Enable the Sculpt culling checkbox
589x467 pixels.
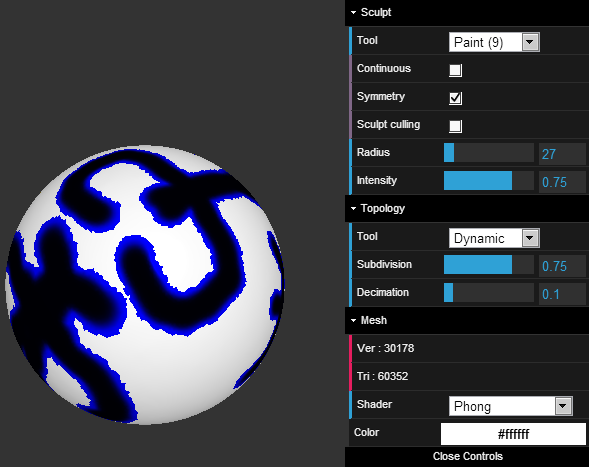pos(455,126)
